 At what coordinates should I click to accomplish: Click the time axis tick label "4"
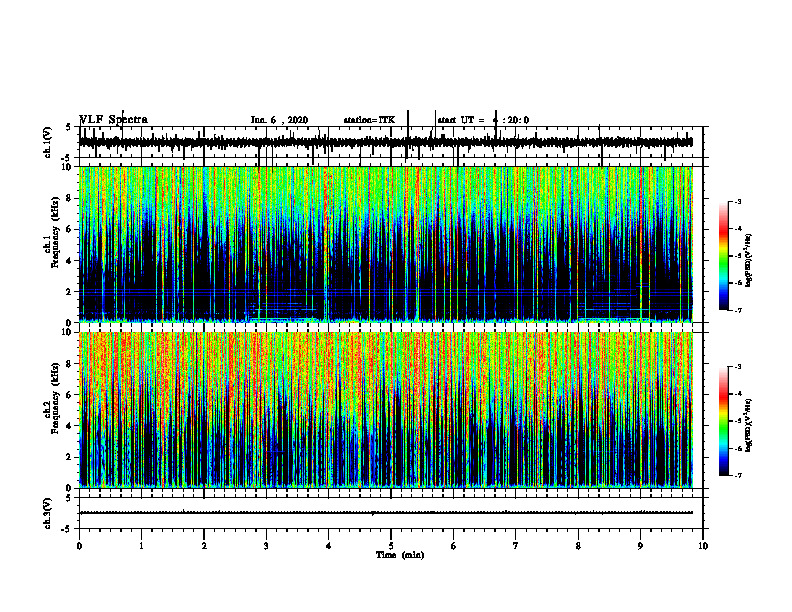point(329,546)
